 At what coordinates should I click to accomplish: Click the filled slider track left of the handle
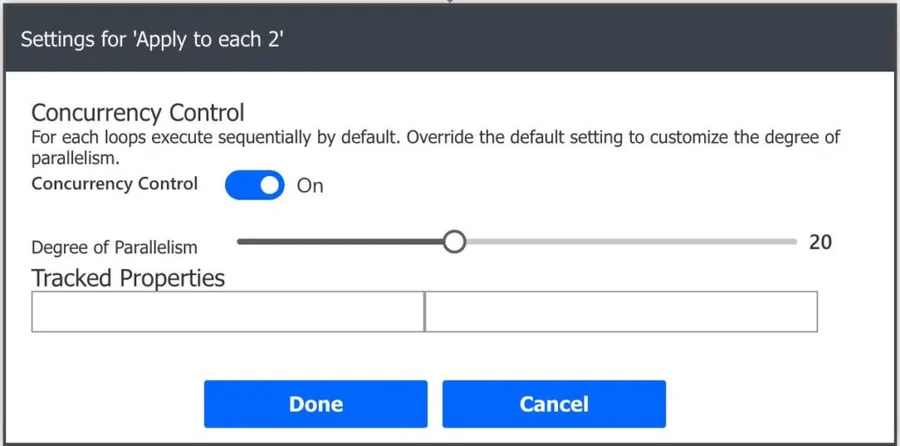[340, 242]
